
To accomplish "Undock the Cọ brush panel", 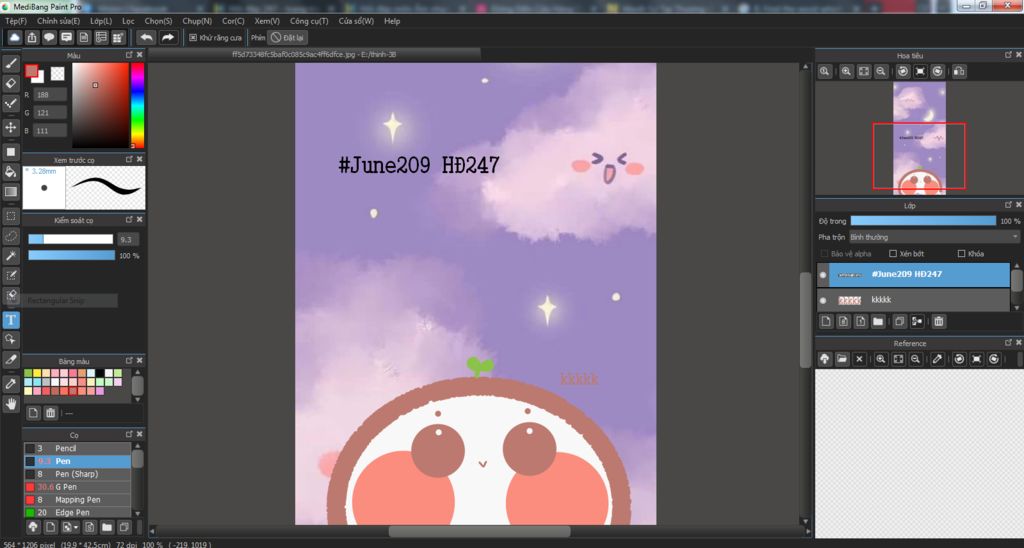I will pos(129,434).
